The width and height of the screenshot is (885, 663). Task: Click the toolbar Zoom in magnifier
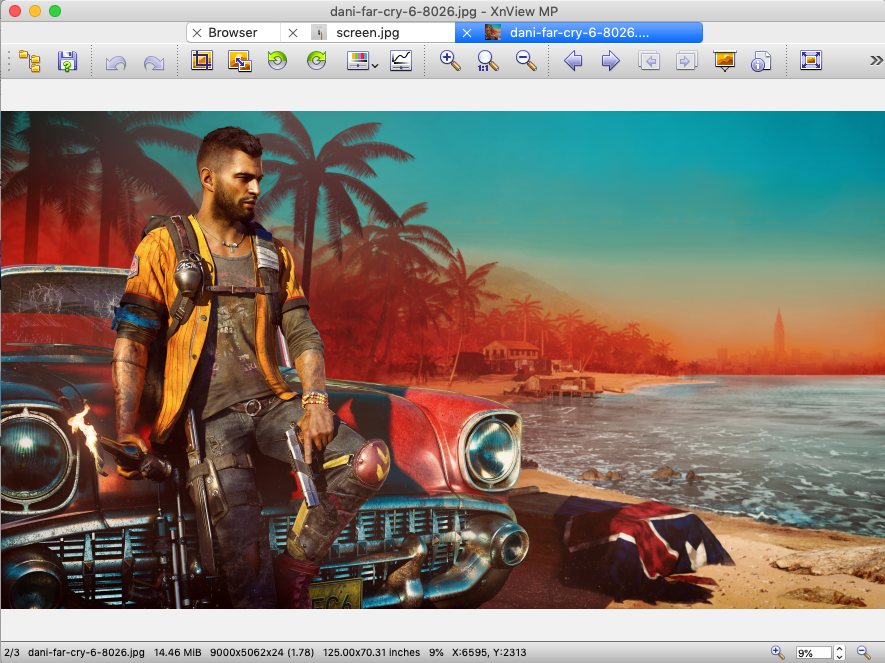click(450, 60)
